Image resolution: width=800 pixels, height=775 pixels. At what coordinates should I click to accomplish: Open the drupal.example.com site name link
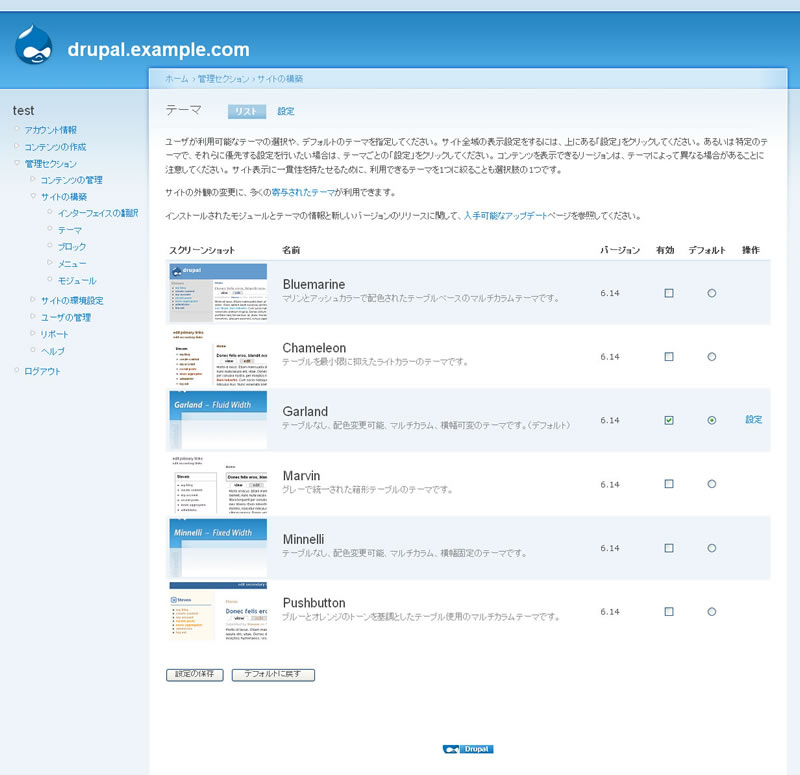[x=158, y=49]
